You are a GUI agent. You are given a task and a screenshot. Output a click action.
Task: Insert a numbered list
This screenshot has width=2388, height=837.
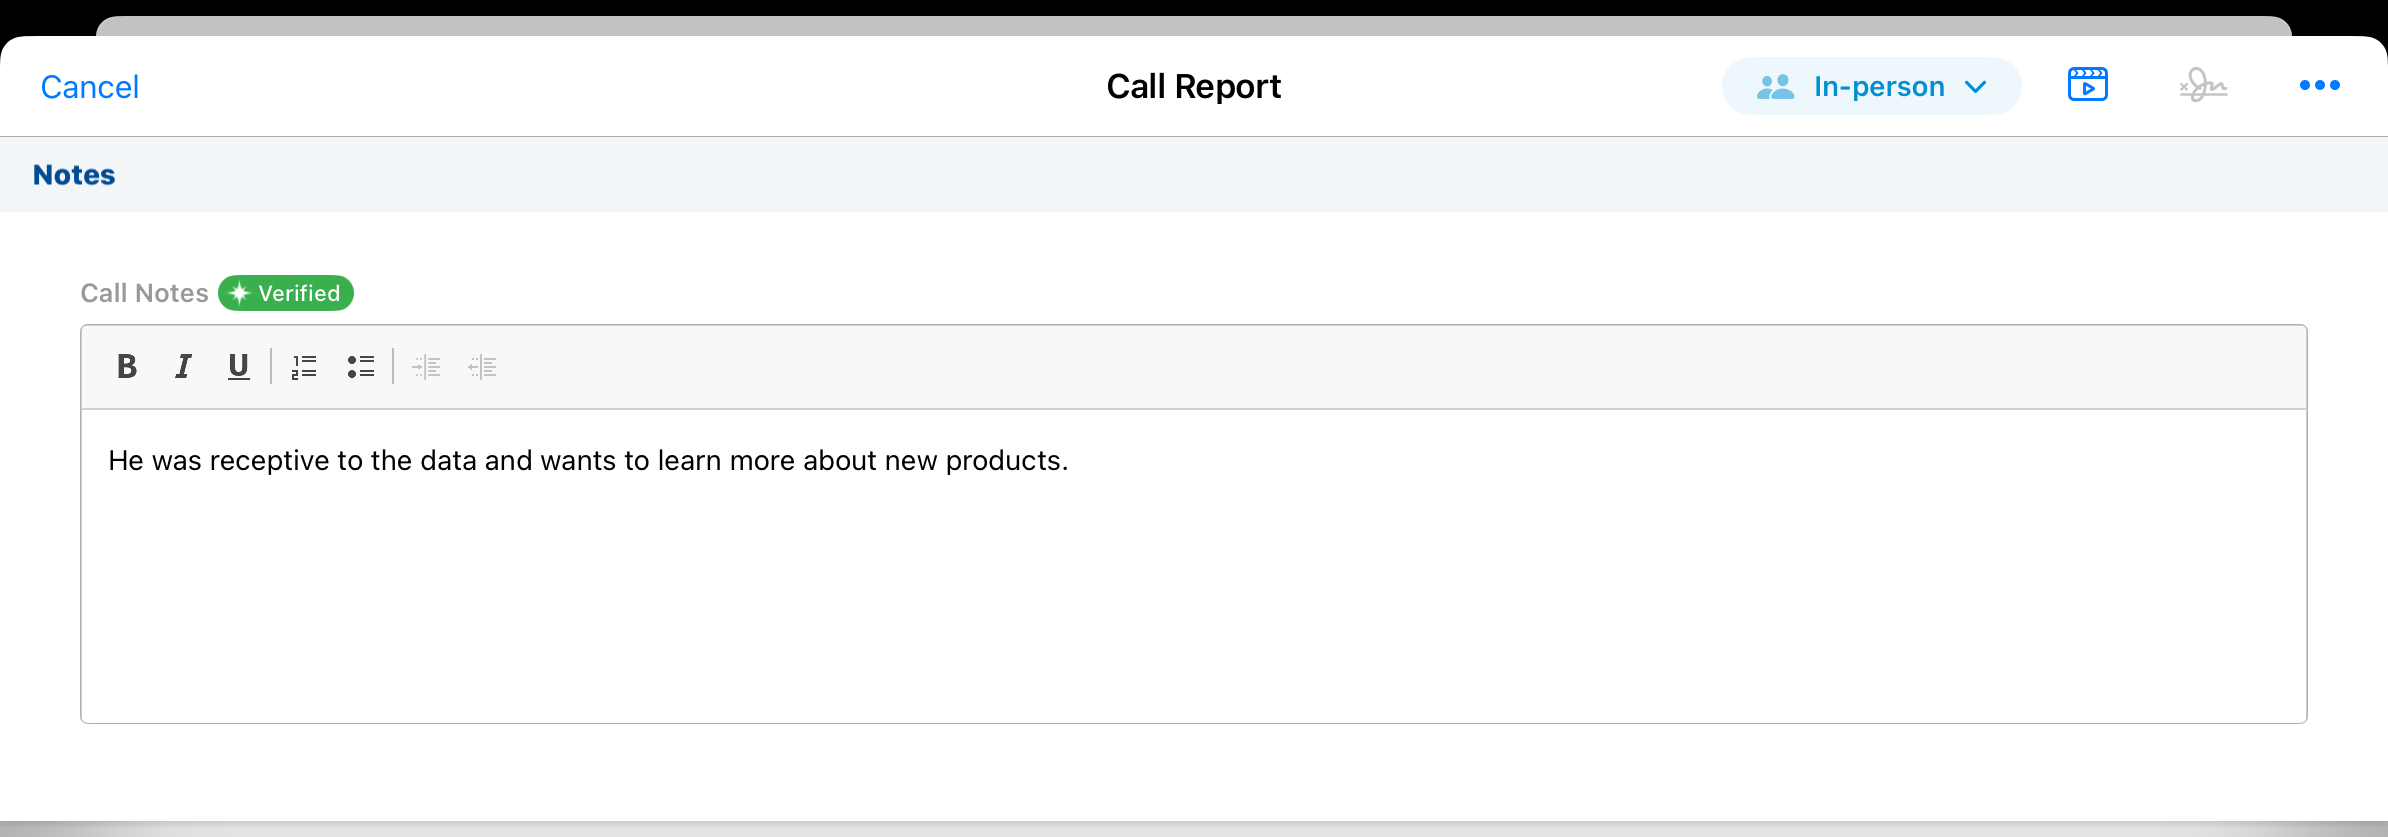[304, 367]
